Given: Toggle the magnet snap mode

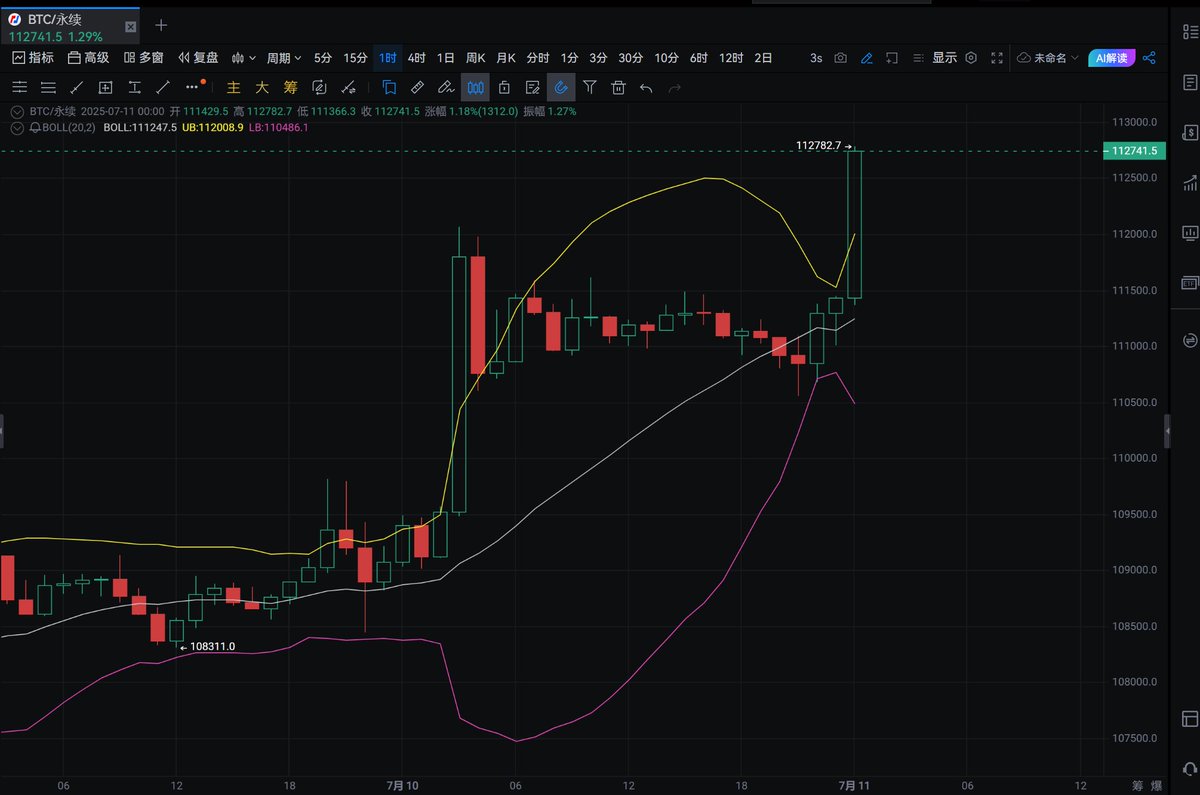Looking at the screenshot, I should click(x=561, y=88).
